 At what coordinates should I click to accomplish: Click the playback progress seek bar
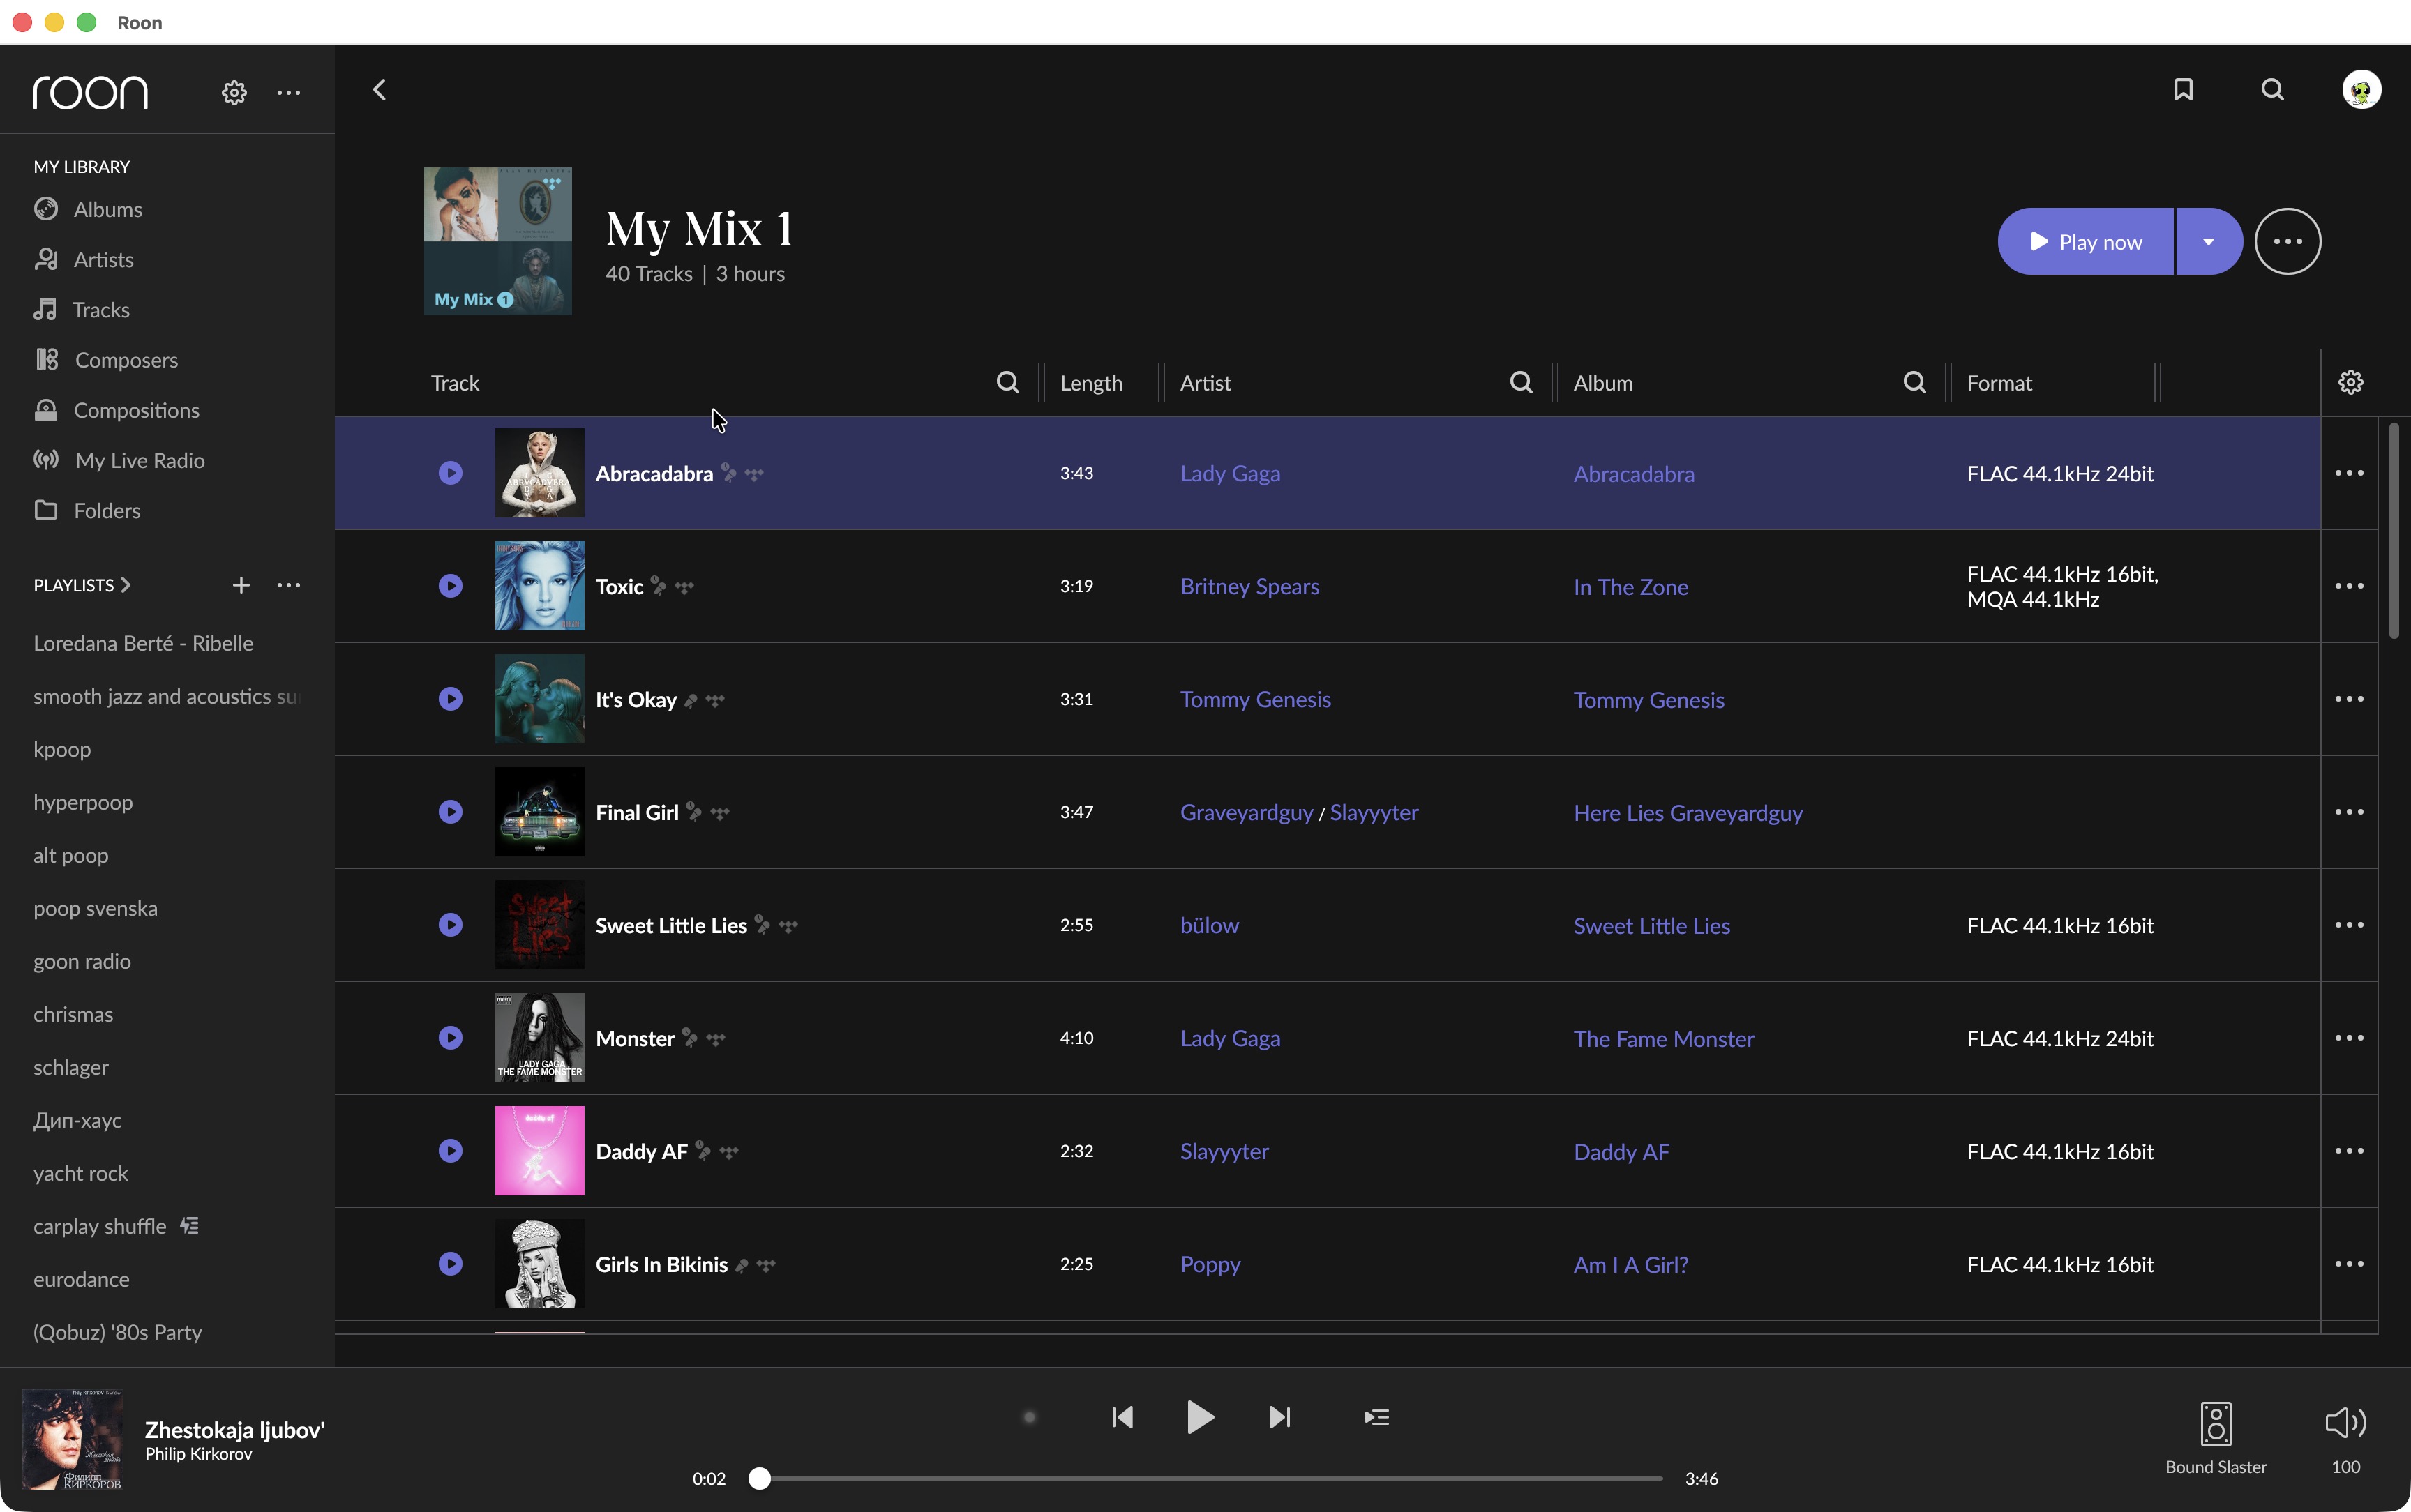click(1210, 1478)
